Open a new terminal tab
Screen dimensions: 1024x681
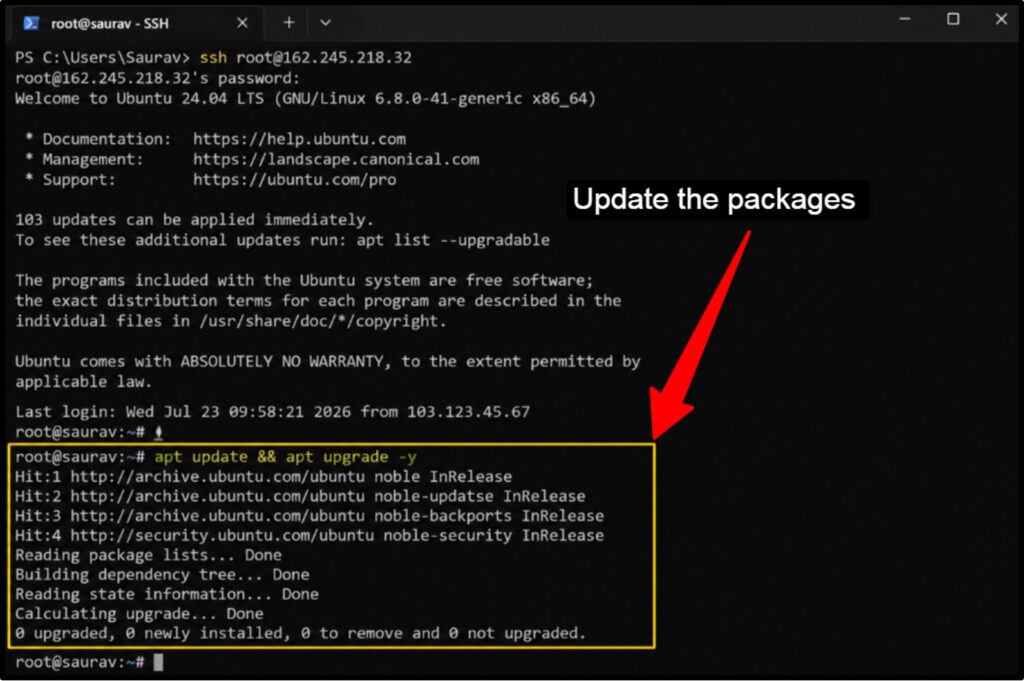click(289, 23)
